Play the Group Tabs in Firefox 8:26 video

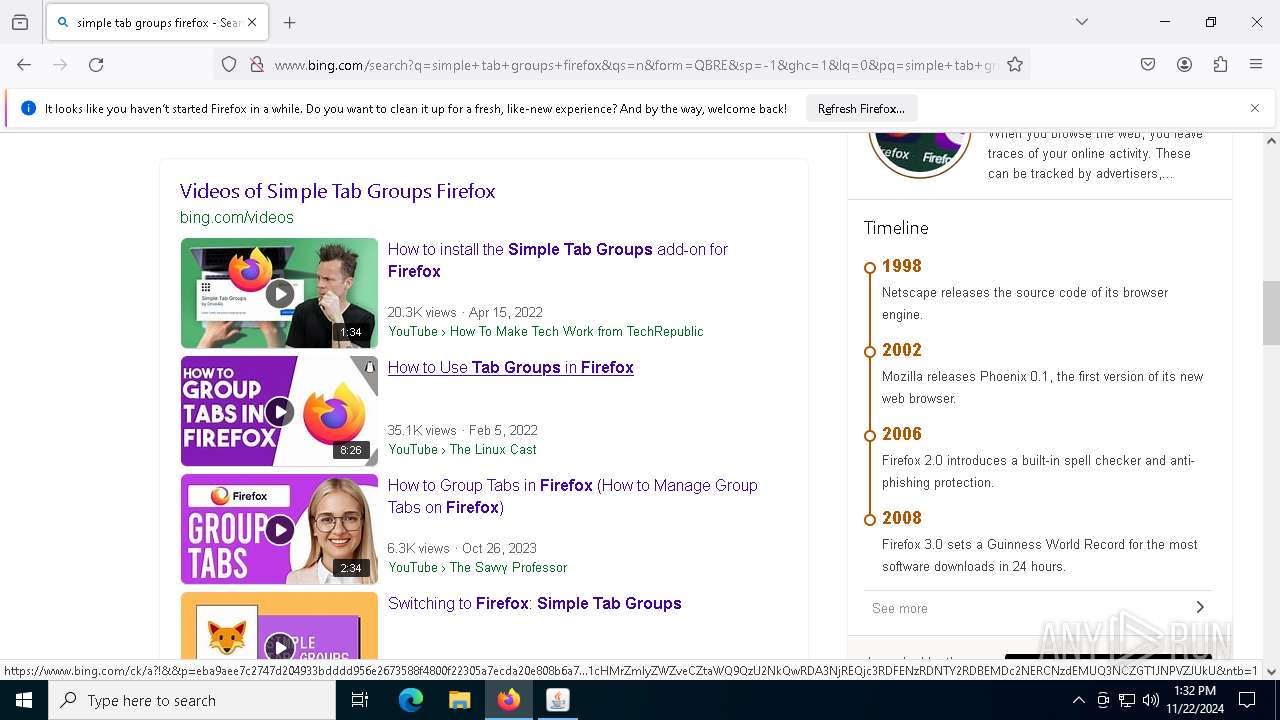[279, 411]
